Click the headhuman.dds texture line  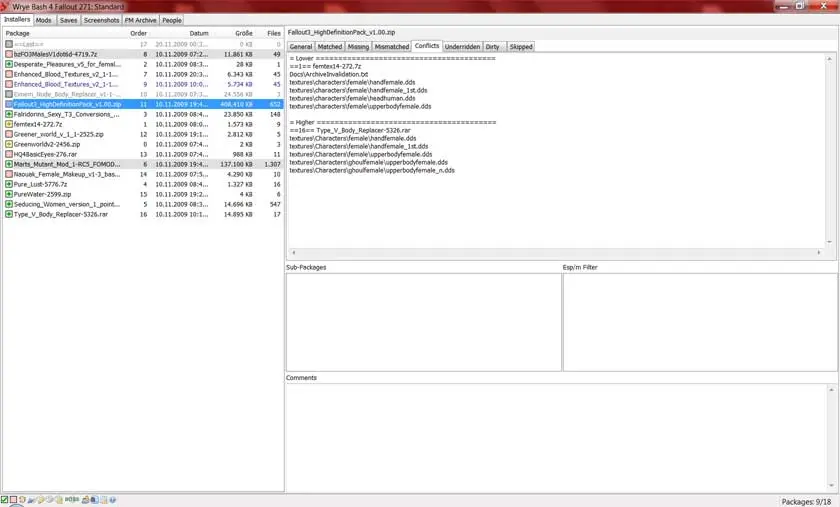(352, 99)
